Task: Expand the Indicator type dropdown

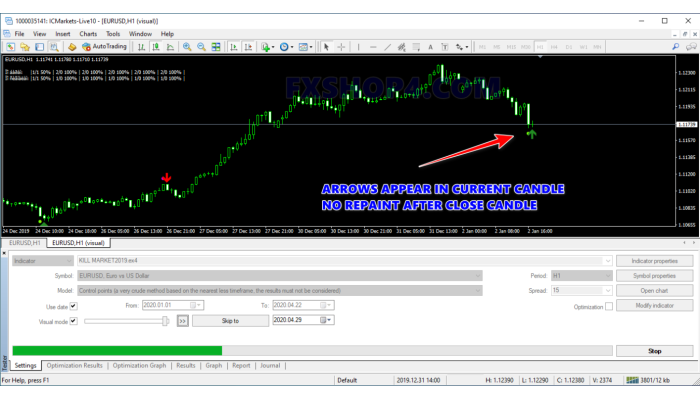Action: click(67, 260)
